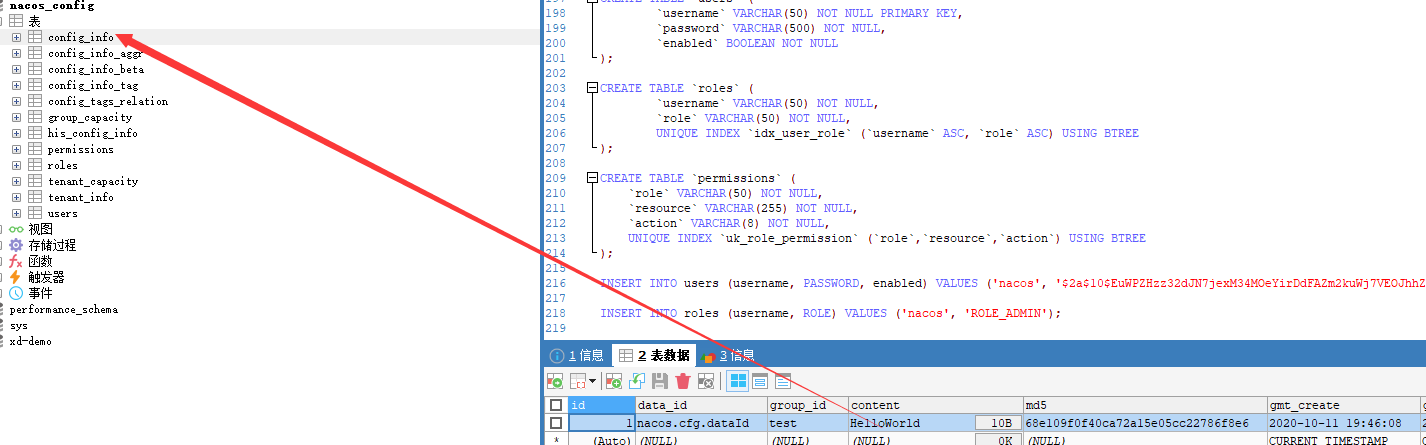Collapse the CREATE TABLE permissions code block
The height and width of the screenshot is (445, 1426).
coord(592,178)
